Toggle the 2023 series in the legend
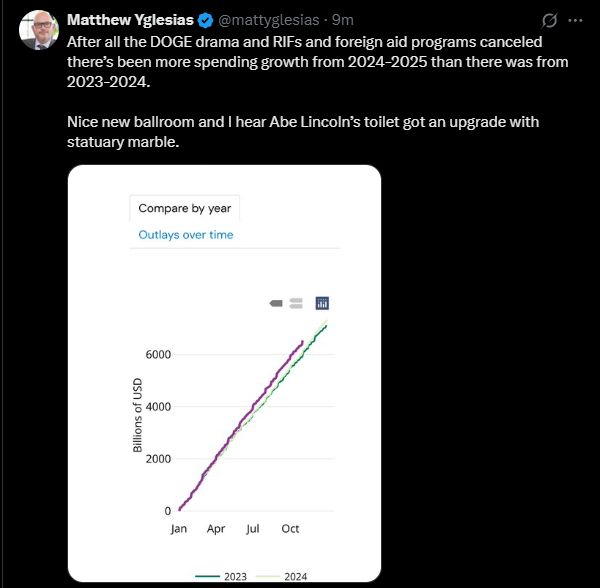Viewport: 600px width, 588px height. [227, 574]
